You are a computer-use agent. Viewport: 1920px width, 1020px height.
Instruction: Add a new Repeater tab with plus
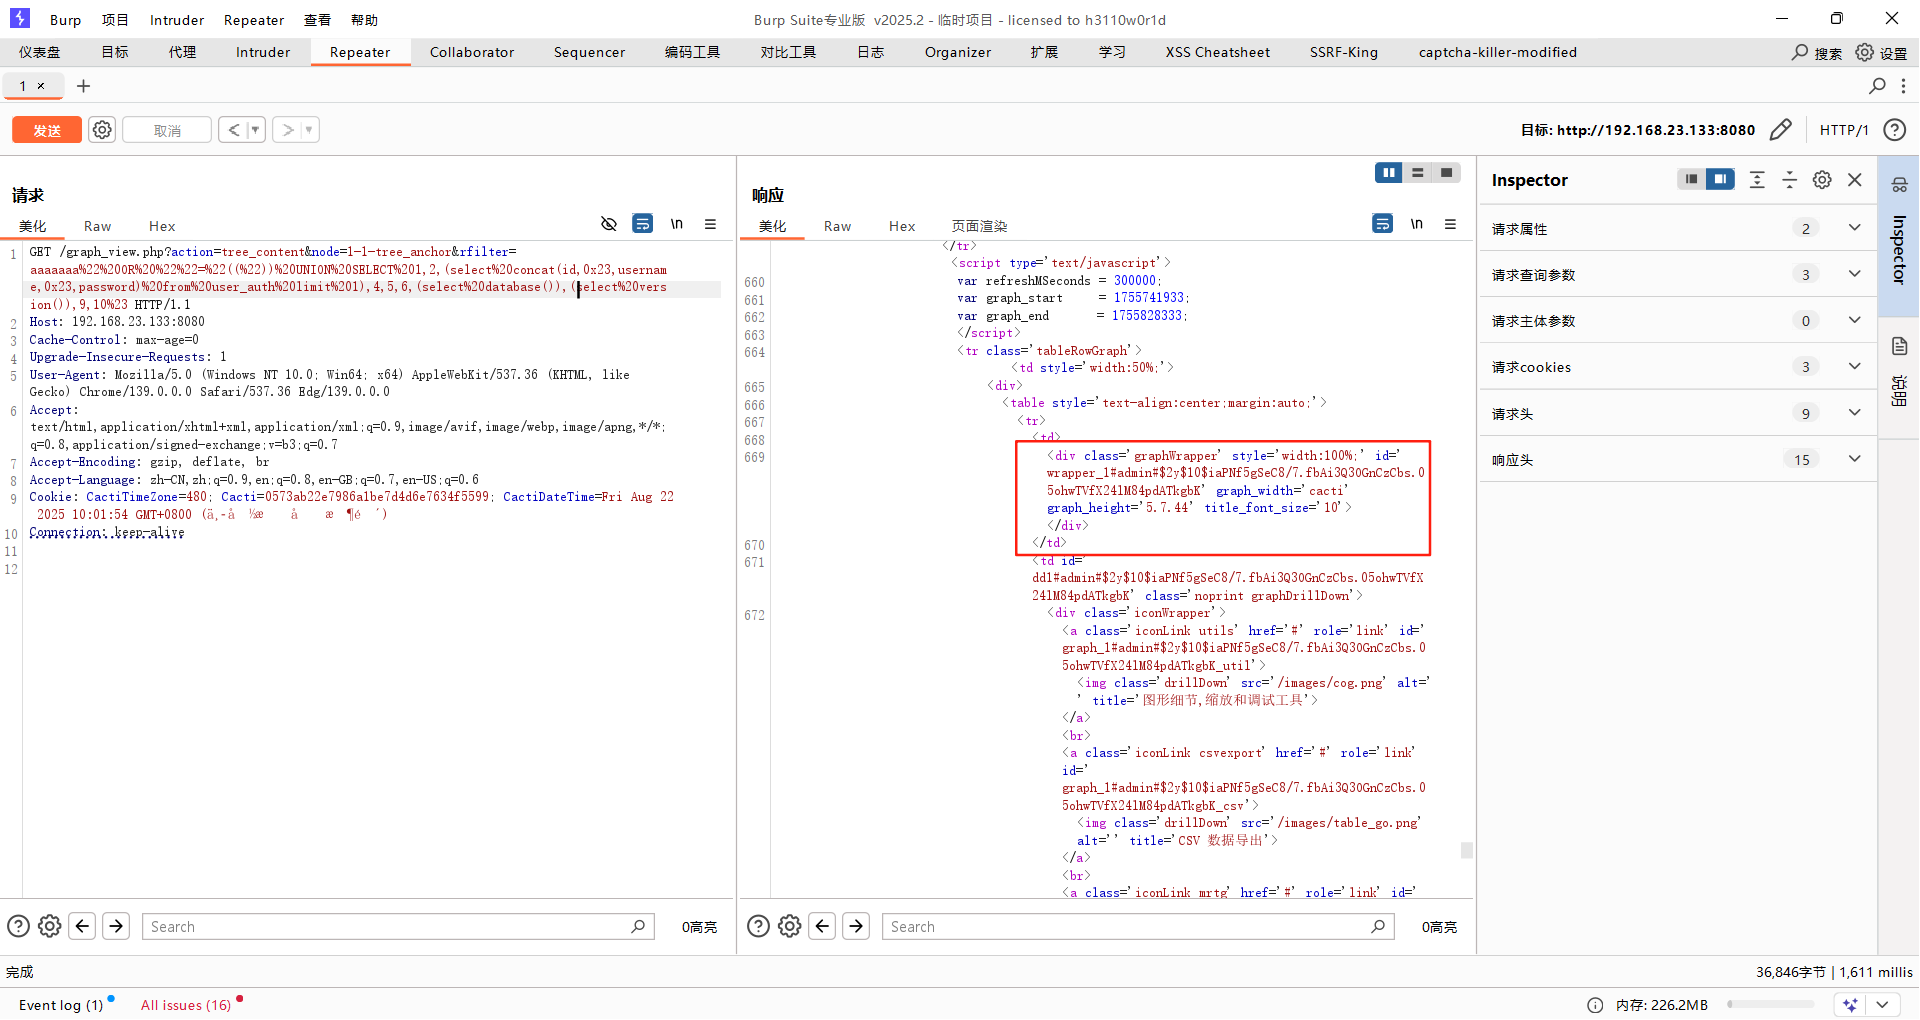point(84,86)
